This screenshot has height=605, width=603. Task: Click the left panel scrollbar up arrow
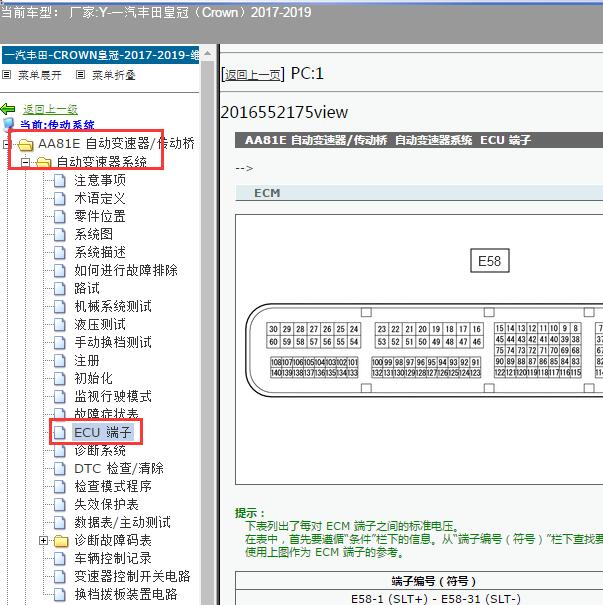207,54
